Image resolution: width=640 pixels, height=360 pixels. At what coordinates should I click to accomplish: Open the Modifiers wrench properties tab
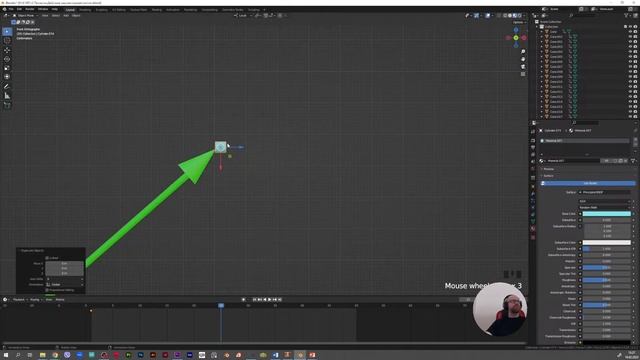point(533,193)
